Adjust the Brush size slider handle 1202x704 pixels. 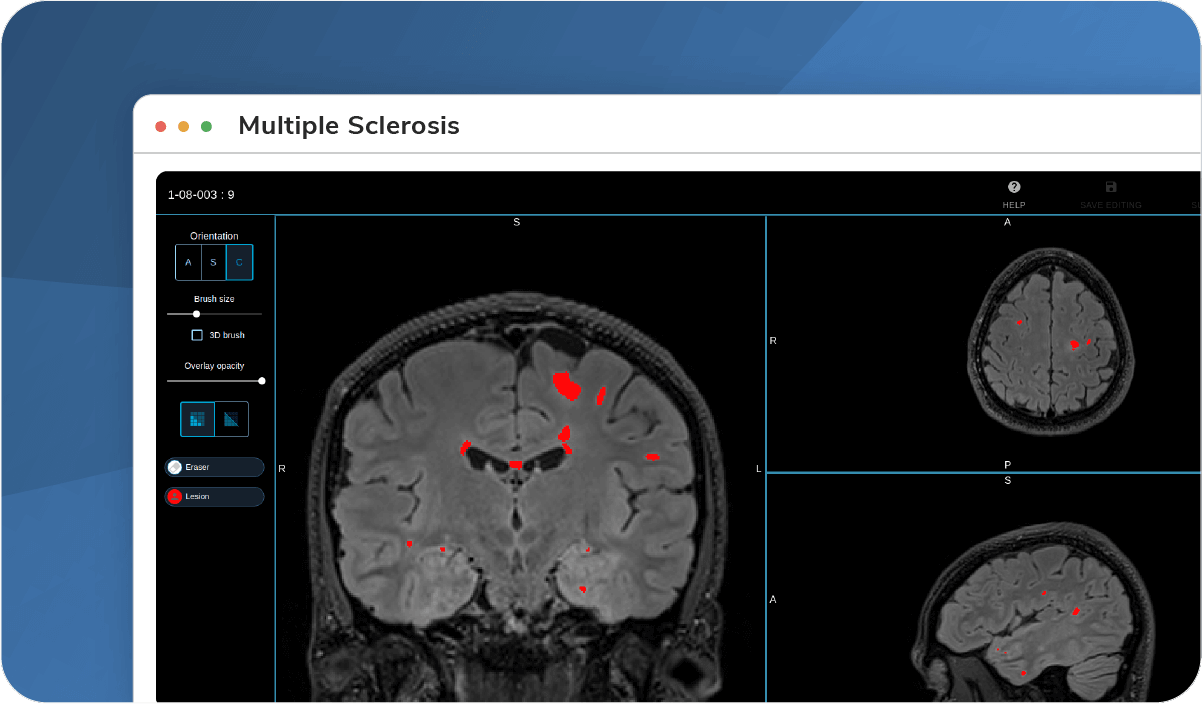click(196, 314)
